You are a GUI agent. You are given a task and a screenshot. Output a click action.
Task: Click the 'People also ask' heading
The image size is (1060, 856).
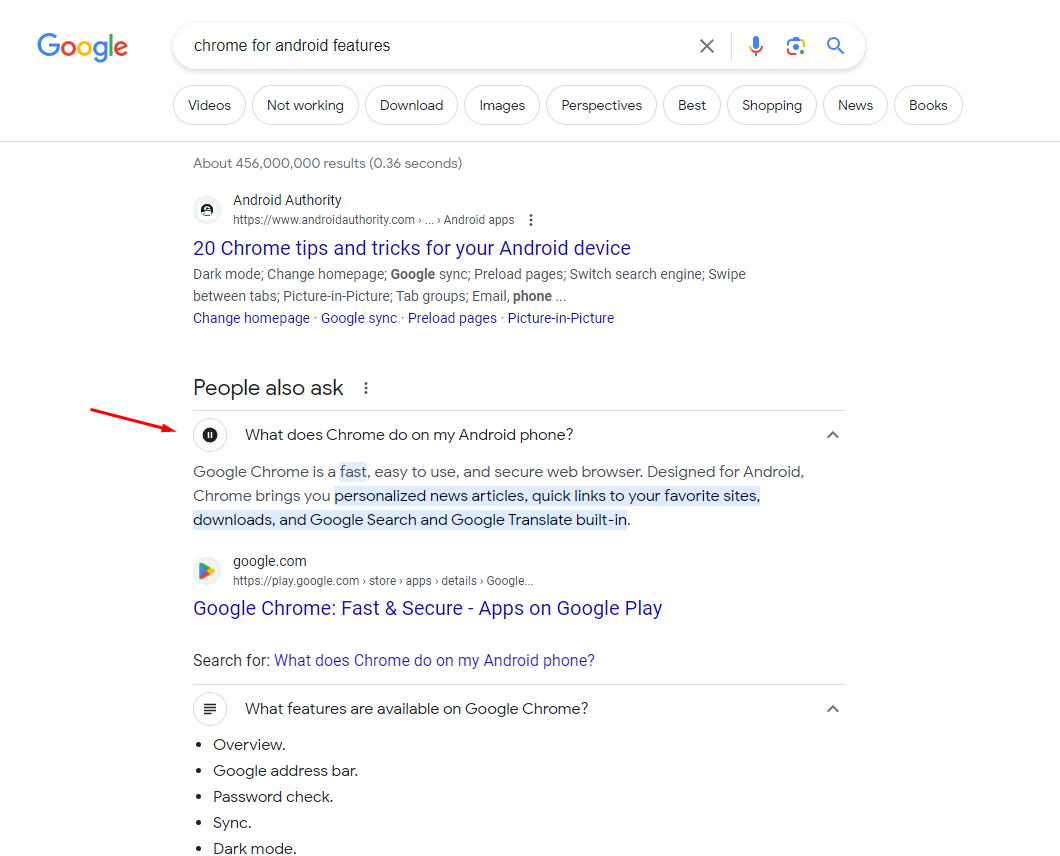pos(268,388)
